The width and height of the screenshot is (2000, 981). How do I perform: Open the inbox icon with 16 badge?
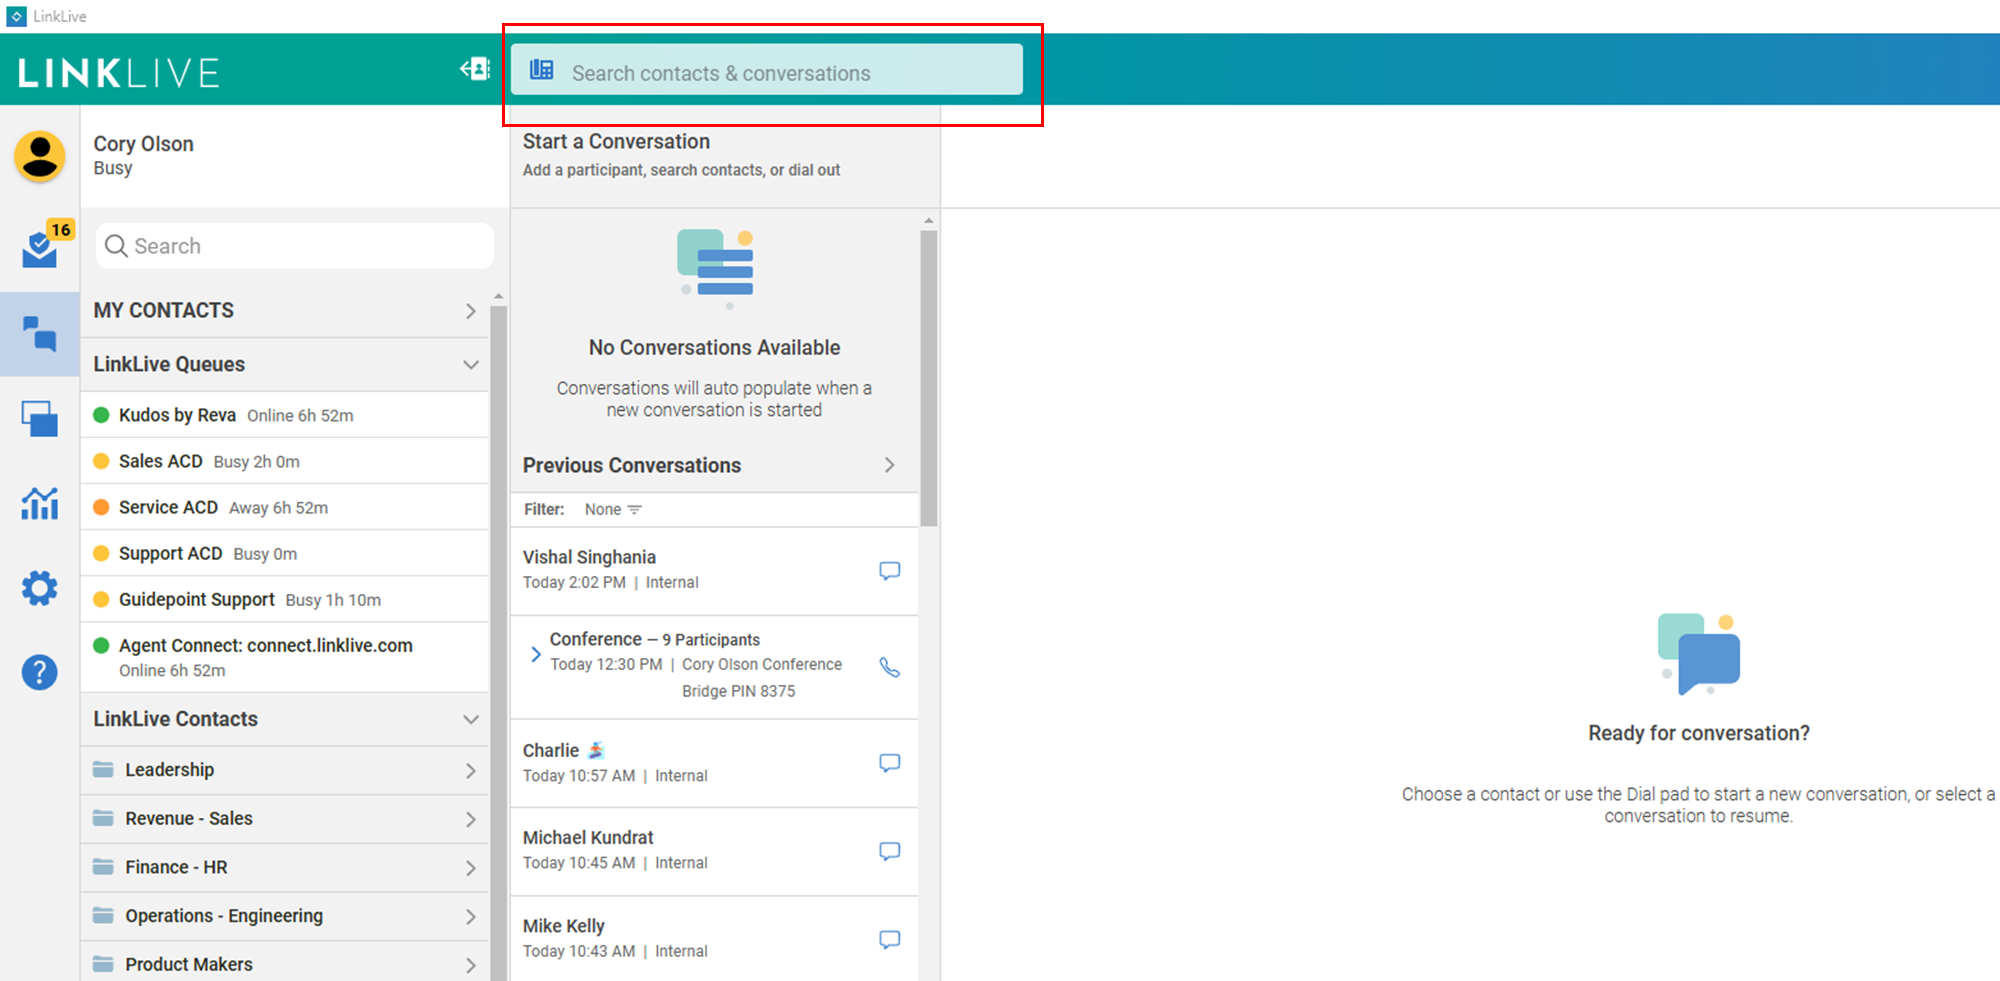coord(41,247)
